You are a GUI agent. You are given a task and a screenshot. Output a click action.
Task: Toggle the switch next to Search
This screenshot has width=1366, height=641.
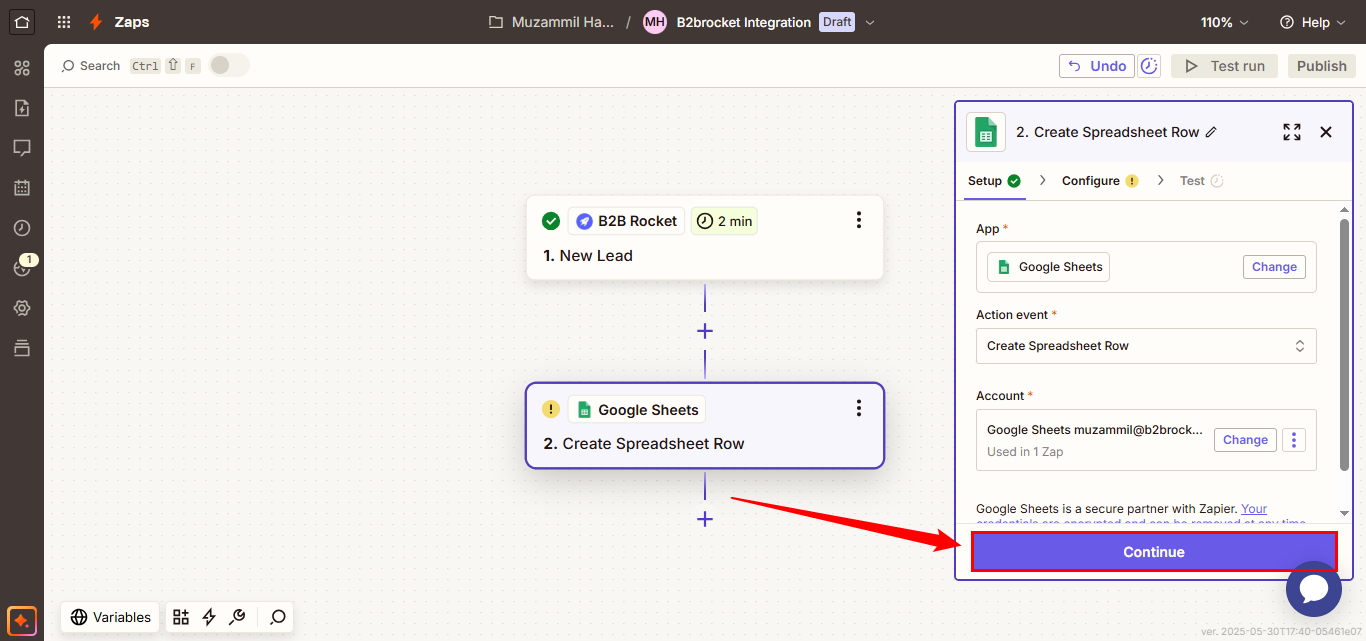(x=228, y=66)
